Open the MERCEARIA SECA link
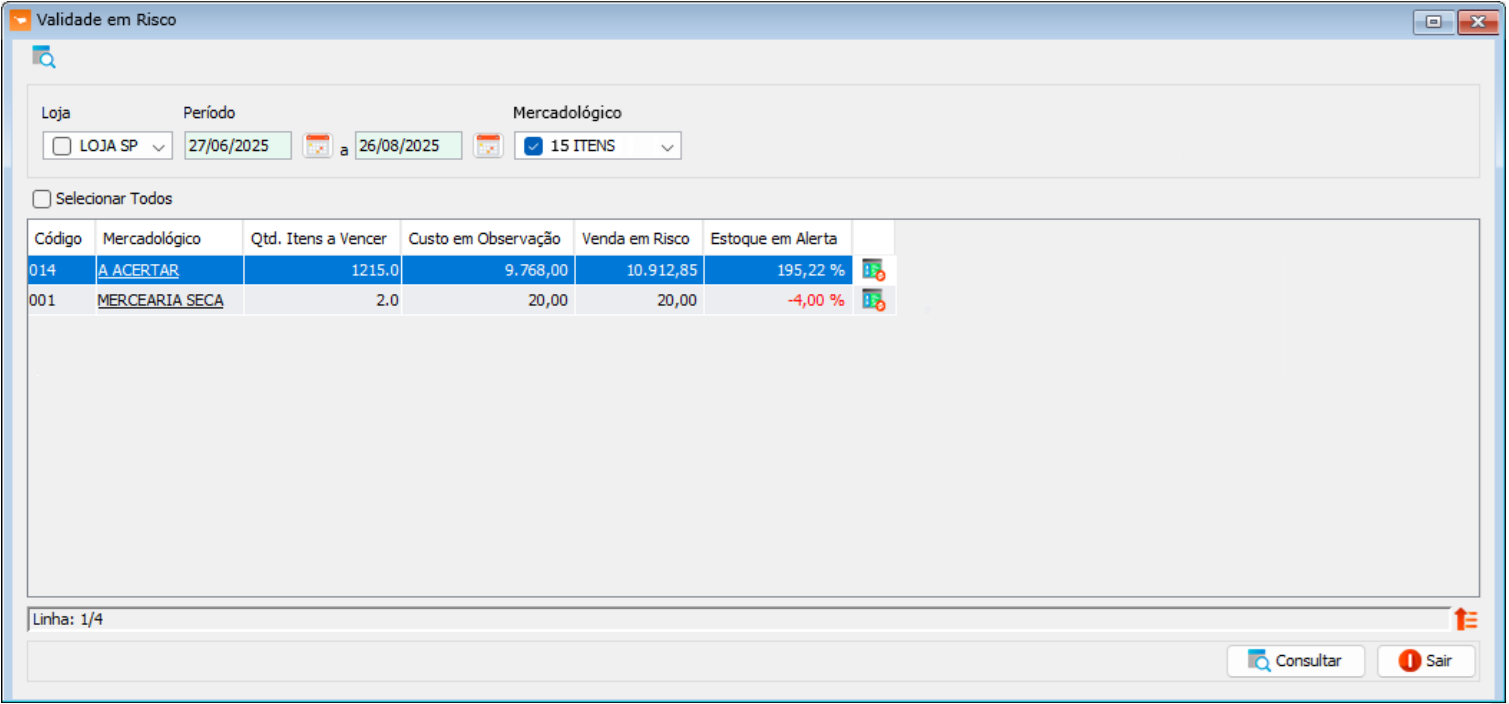Viewport: 1509px width, 704px height. click(x=160, y=300)
